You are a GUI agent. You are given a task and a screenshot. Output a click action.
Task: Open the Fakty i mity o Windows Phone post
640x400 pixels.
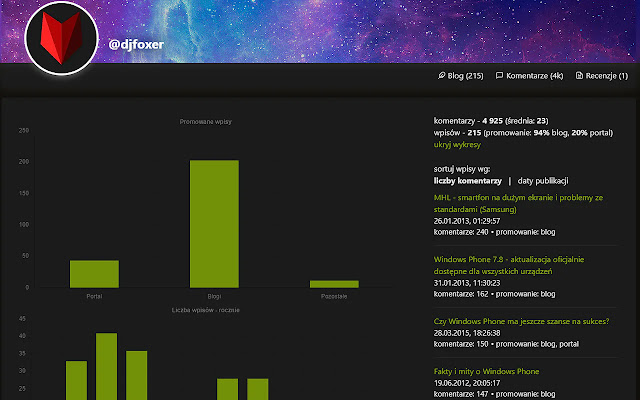486,371
